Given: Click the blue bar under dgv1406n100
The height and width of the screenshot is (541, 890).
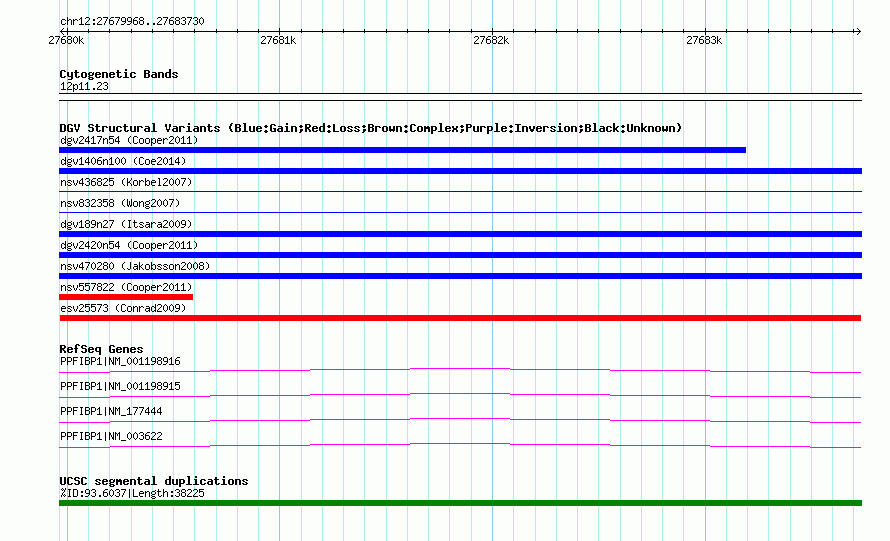Looking at the screenshot, I should pyautogui.click(x=460, y=171).
